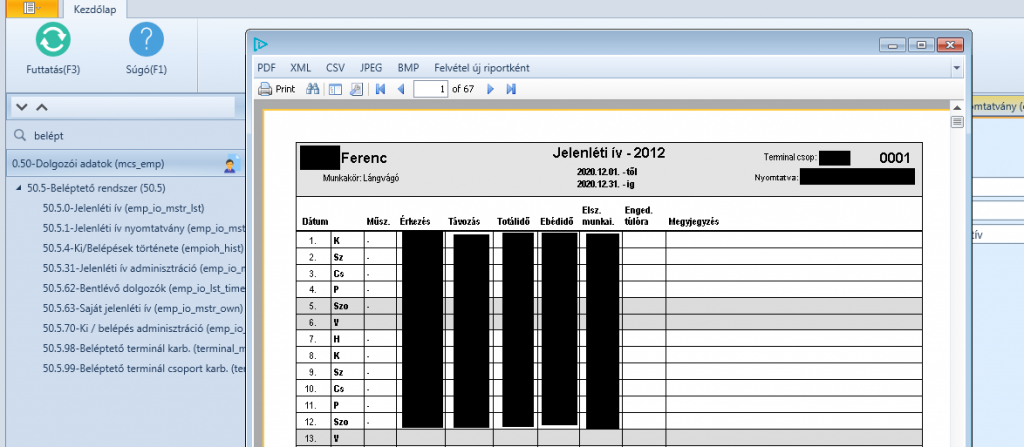Toggle the report panel layout icon
The image size is (1024, 447).
[335, 89]
